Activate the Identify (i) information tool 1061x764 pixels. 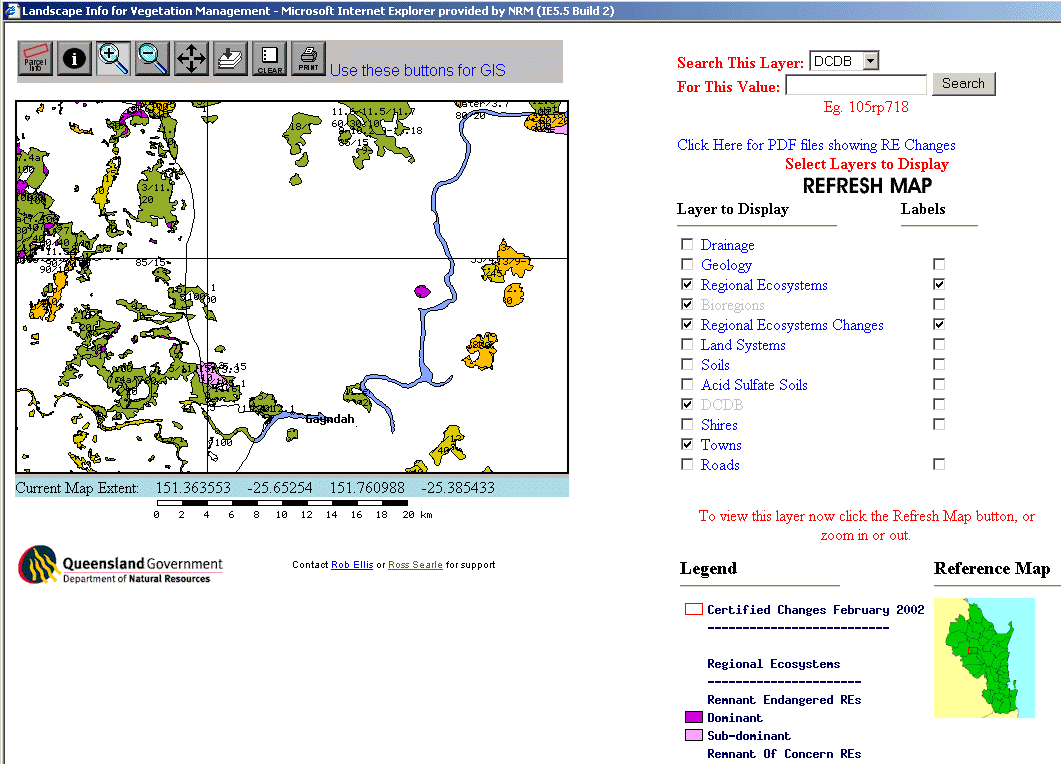click(74, 59)
